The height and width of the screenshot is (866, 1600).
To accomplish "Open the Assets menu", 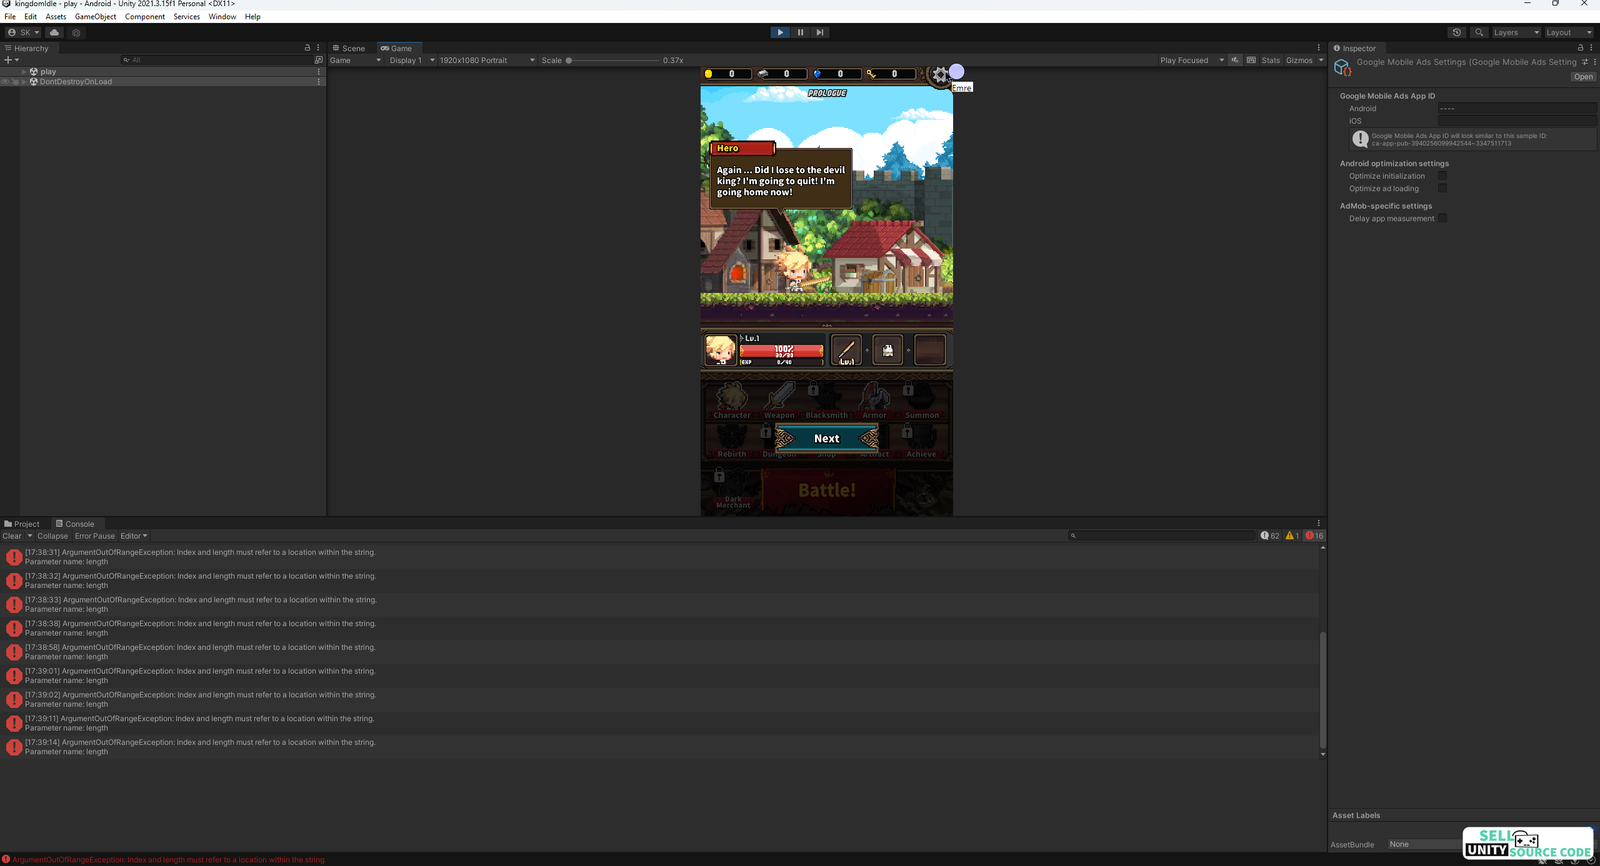I will click(x=56, y=17).
